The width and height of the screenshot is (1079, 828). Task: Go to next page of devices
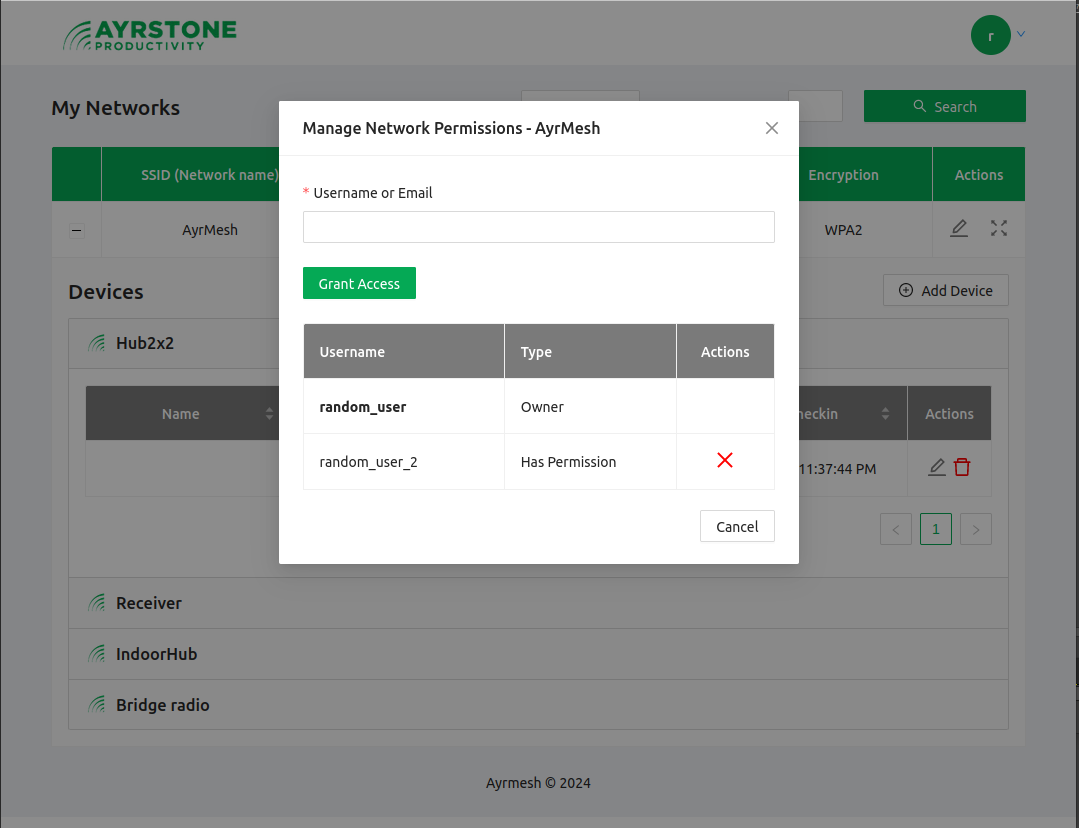coord(975,529)
